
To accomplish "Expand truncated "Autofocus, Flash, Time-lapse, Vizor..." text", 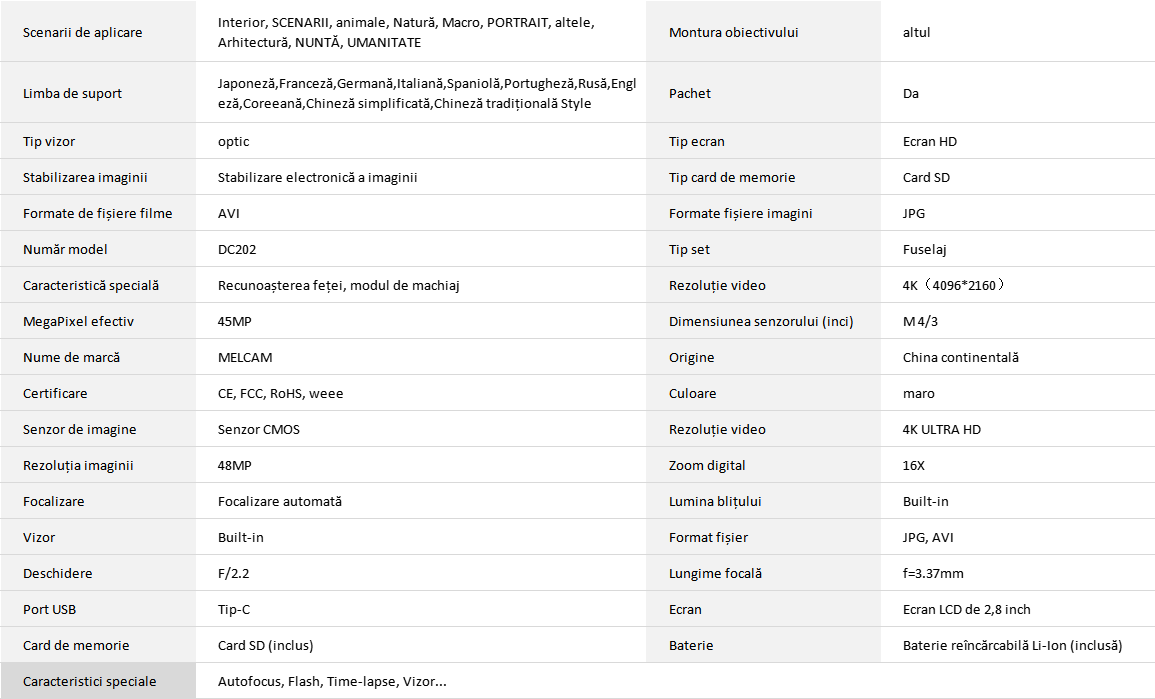I will coord(332,682).
